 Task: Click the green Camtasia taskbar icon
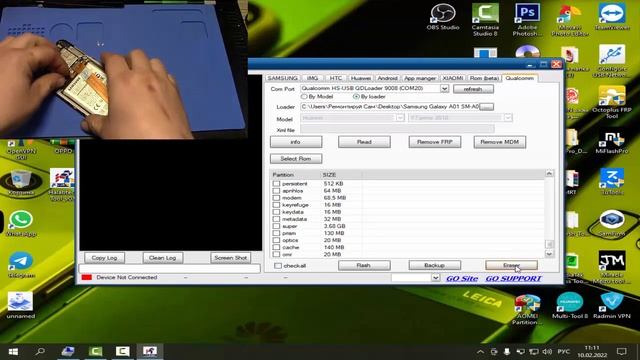tap(96, 351)
